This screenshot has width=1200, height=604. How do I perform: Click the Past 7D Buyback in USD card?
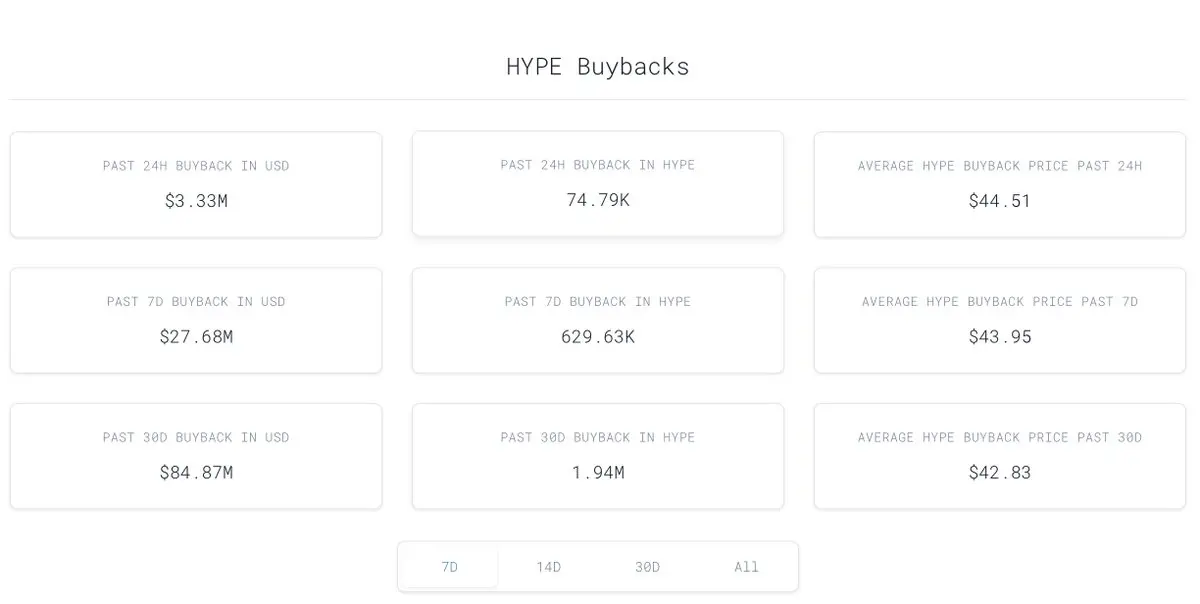pos(196,321)
